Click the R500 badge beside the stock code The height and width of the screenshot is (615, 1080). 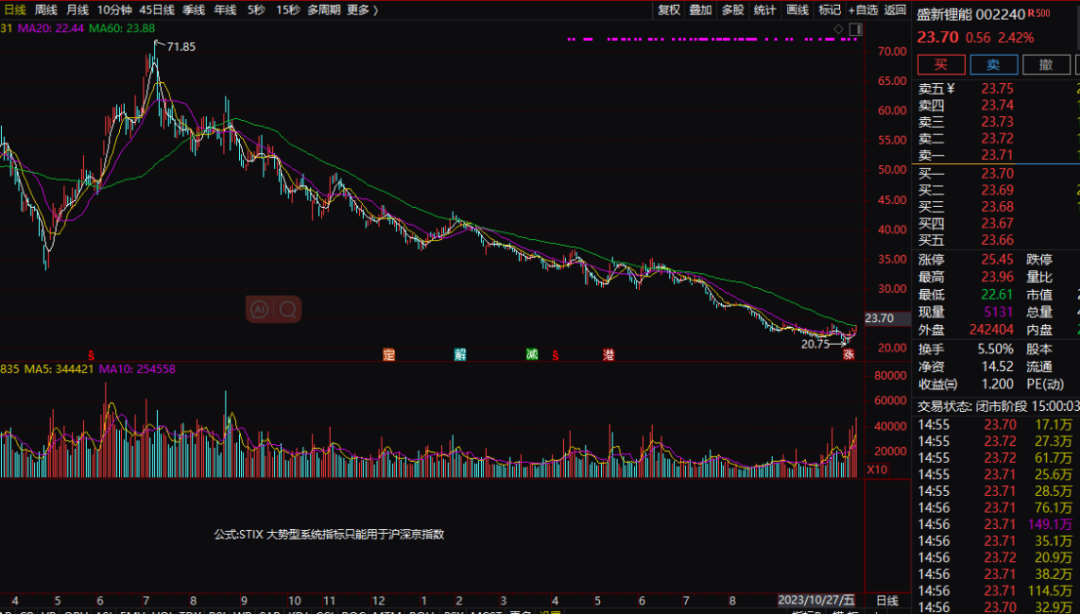click(1039, 13)
